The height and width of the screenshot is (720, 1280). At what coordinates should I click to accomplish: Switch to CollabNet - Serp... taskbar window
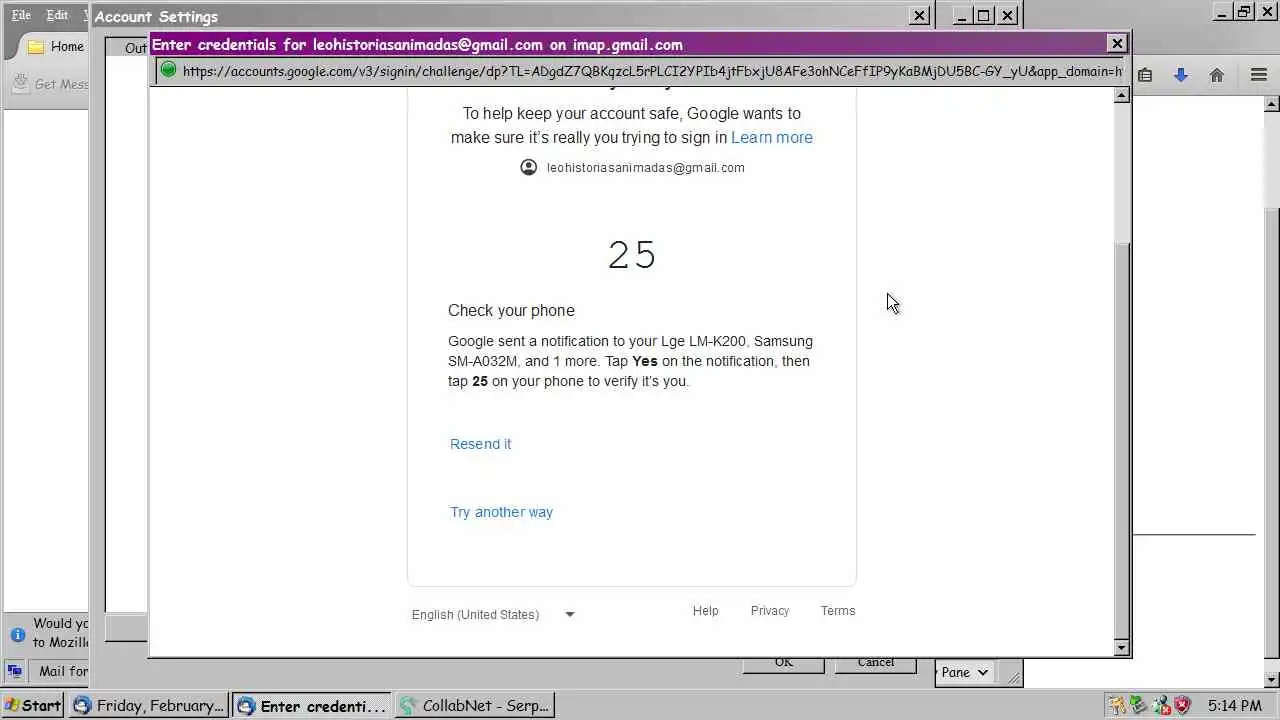pyautogui.click(x=475, y=705)
